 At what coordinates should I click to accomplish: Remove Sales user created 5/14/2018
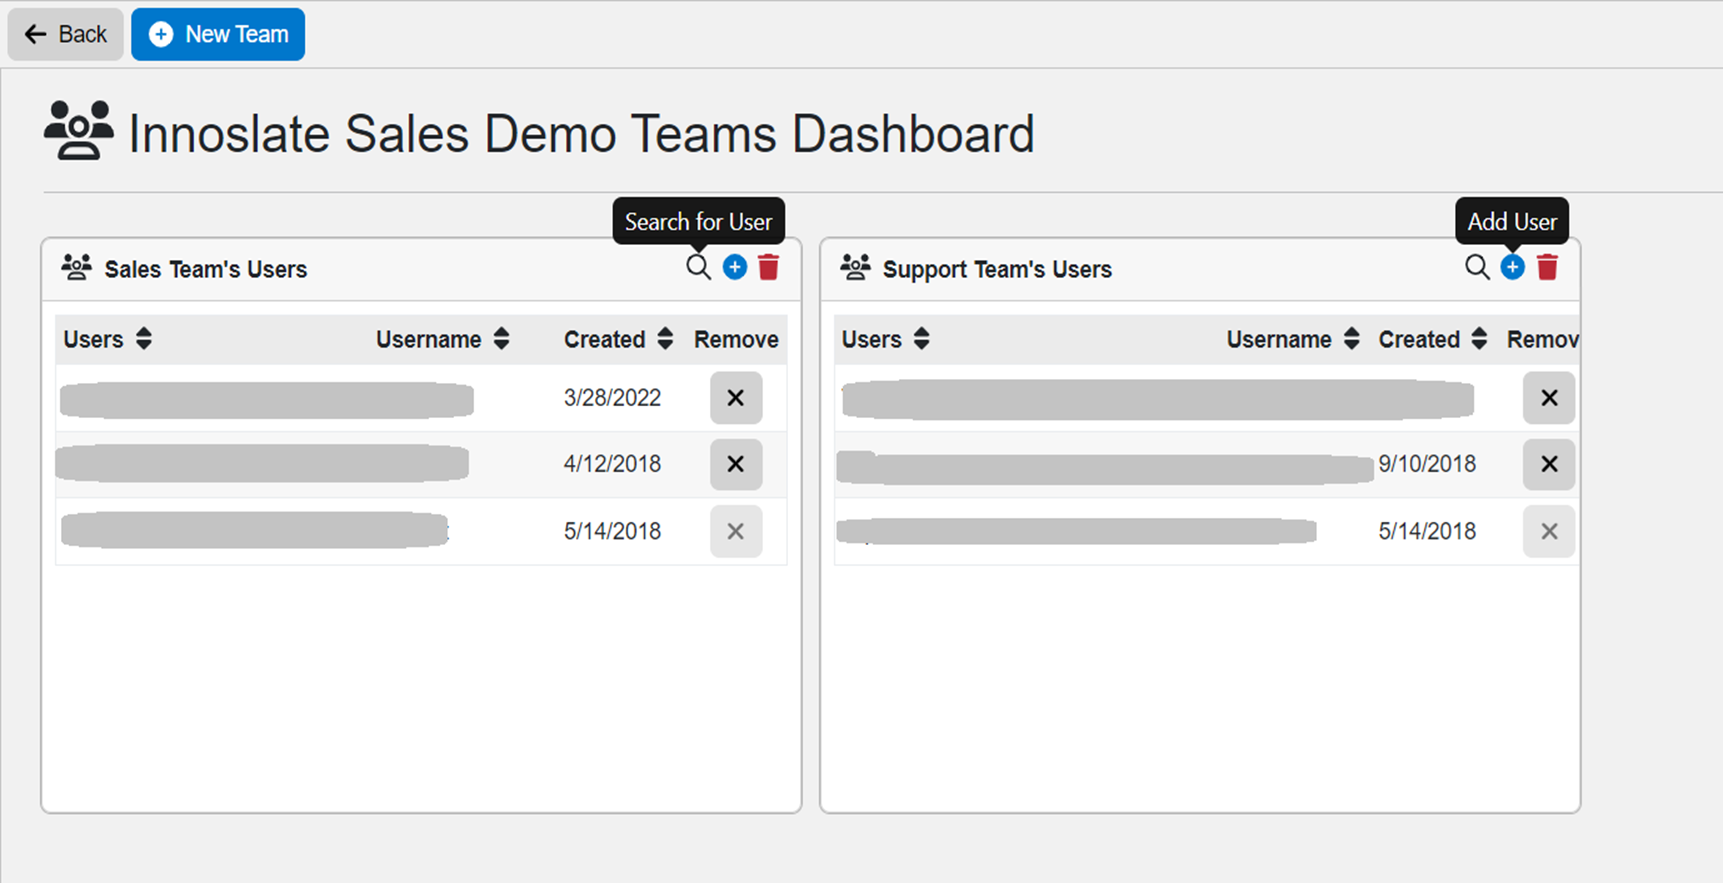(x=736, y=531)
